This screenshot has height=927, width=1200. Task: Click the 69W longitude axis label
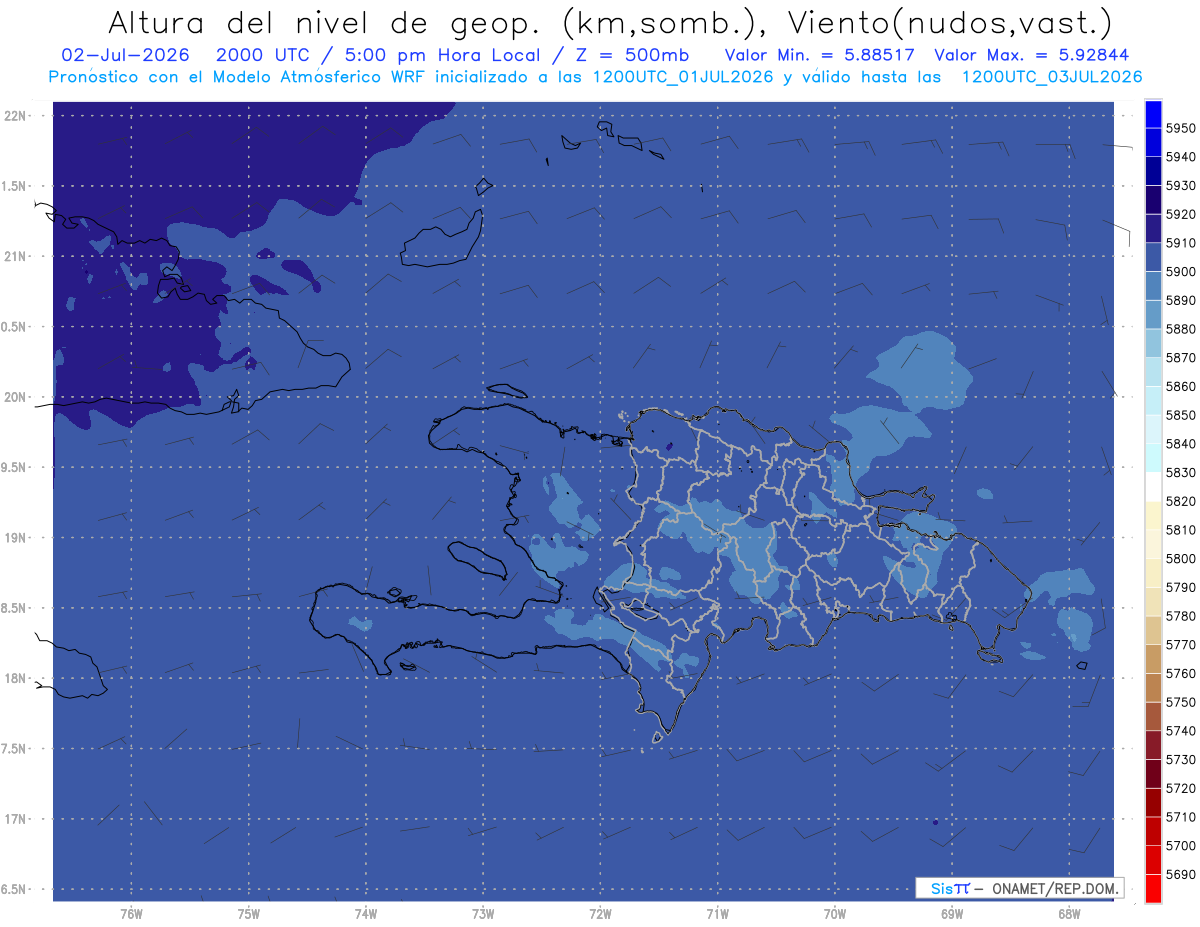952,914
